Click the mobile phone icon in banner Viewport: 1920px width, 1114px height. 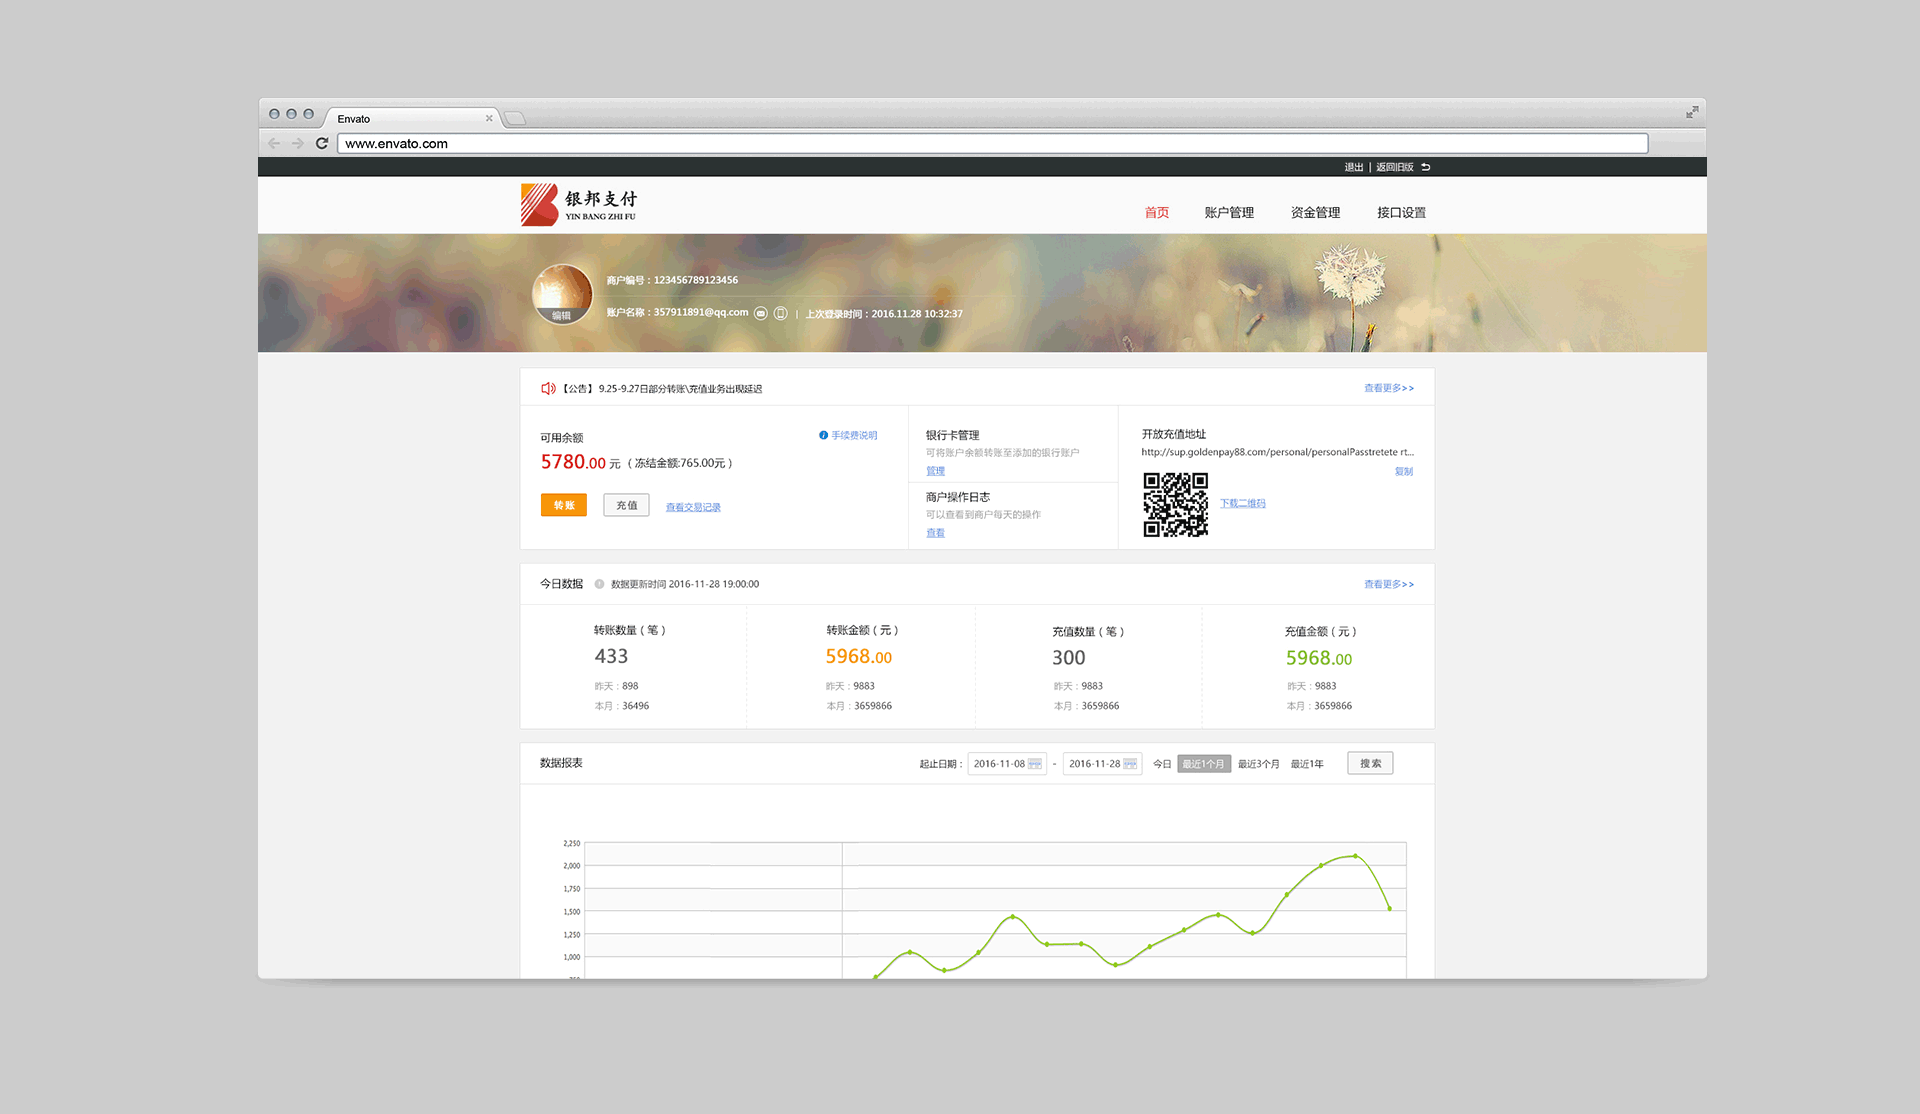coord(780,313)
